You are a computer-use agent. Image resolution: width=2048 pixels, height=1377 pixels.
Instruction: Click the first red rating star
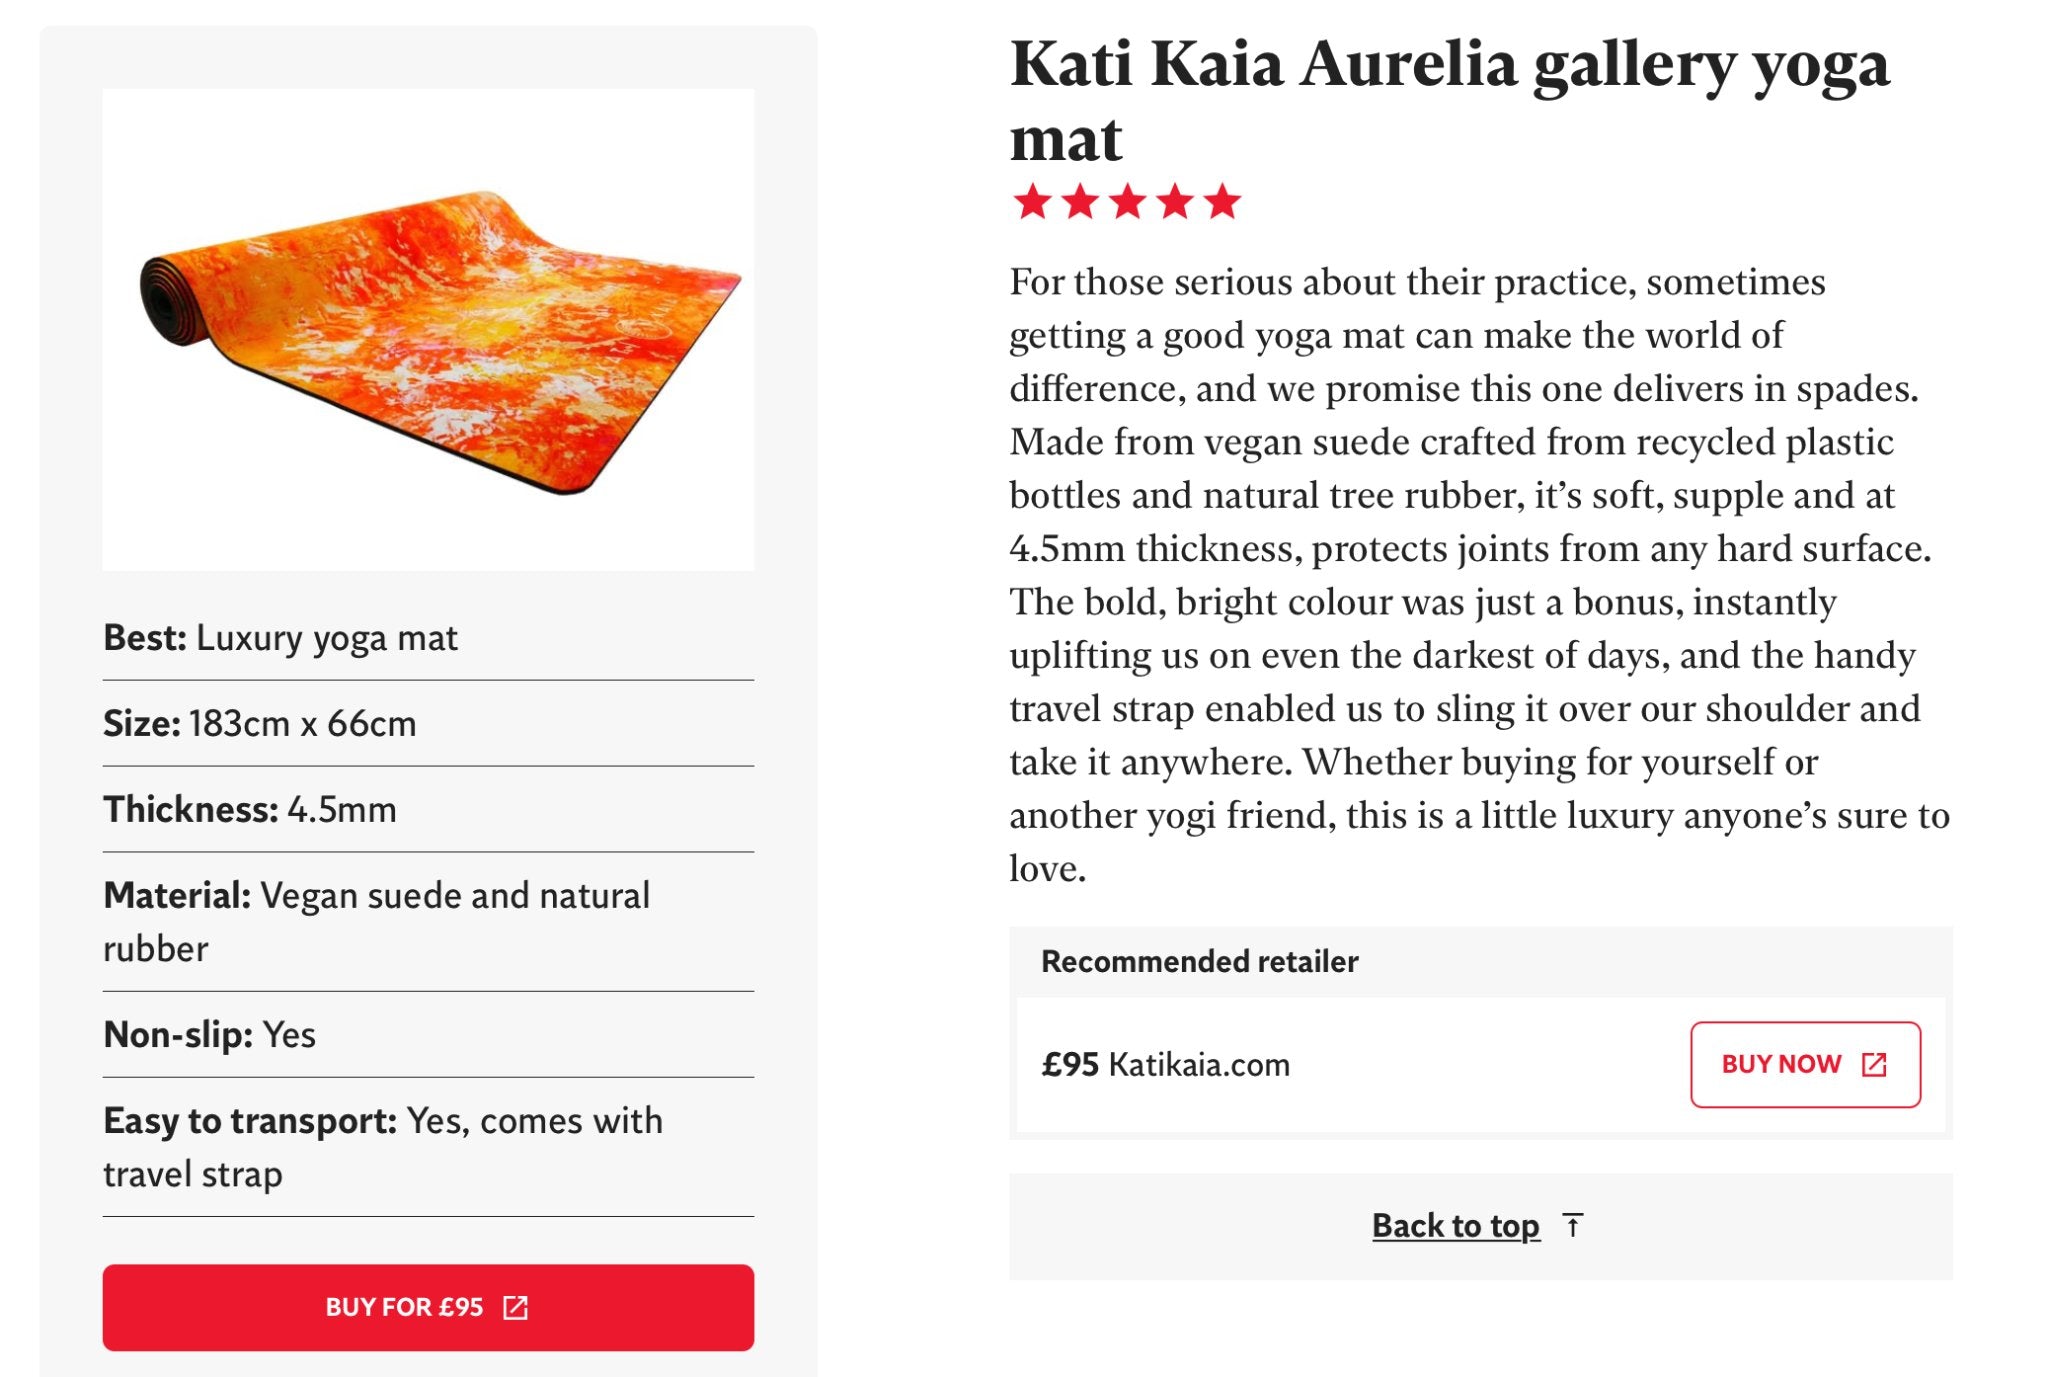(x=1032, y=201)
